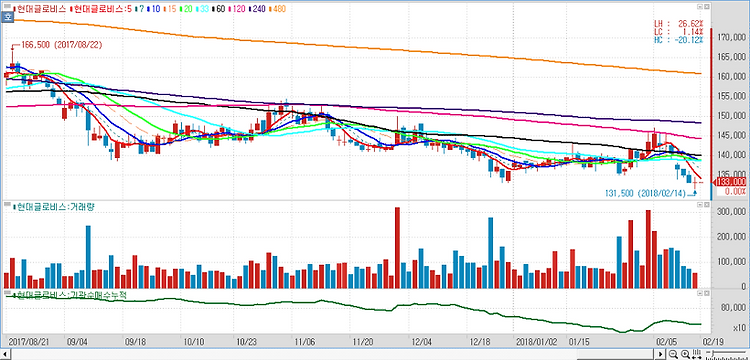The height and width of the screenshot is (360, 750).
Task: Click the 2018/01/02 date label
Action: point(537,342)
